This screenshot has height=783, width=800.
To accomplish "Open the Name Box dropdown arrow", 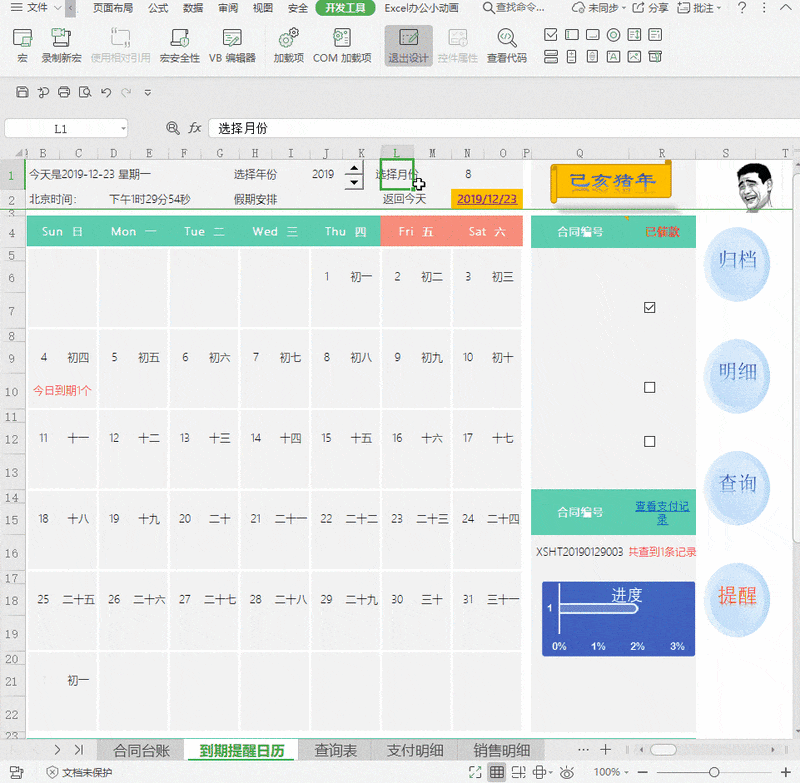I will [123, 129].
